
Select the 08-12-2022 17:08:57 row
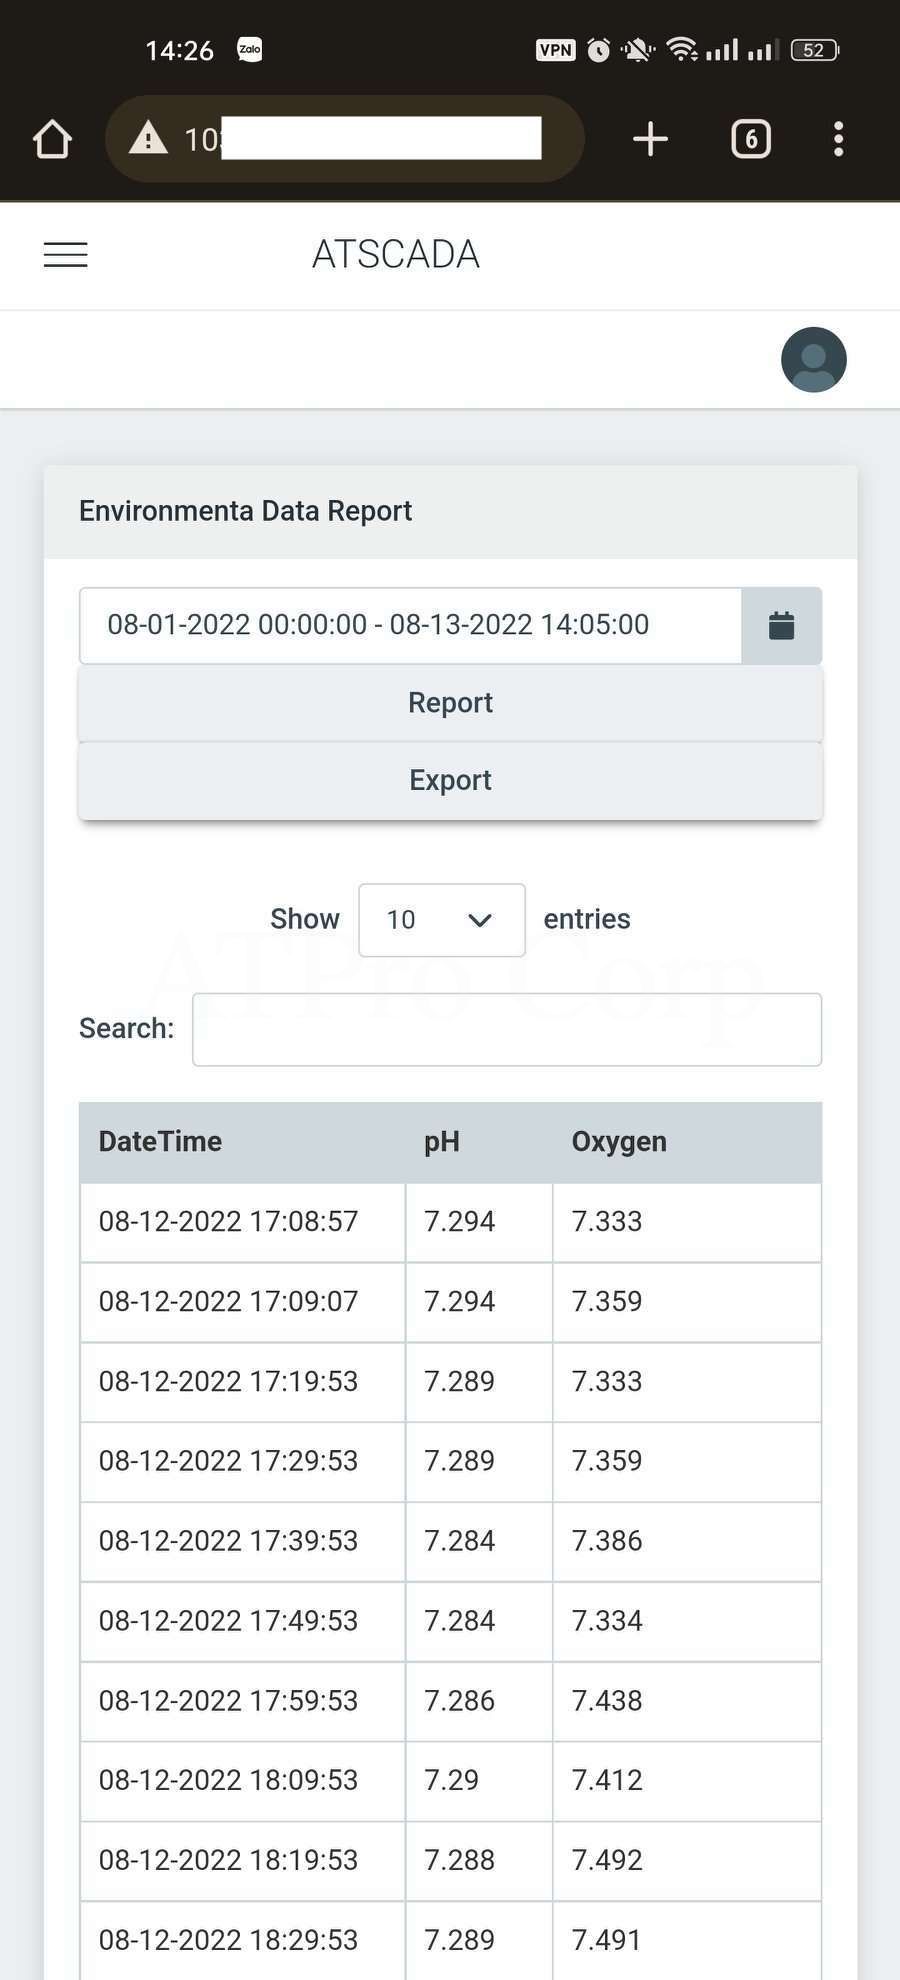tap(228, 1222)
